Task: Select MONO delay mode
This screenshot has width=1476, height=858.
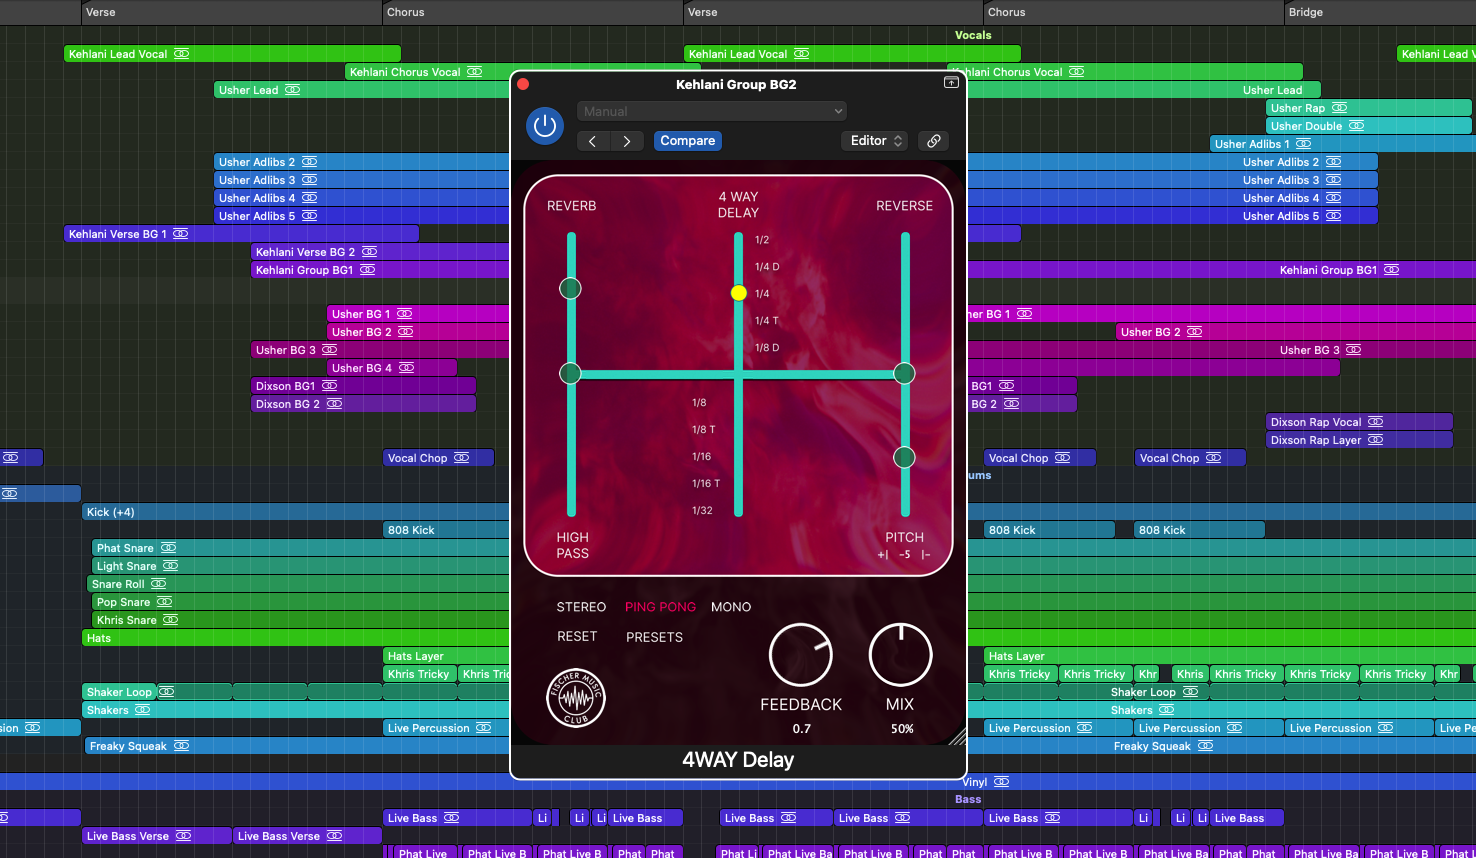Action: [x=731, y=607]
